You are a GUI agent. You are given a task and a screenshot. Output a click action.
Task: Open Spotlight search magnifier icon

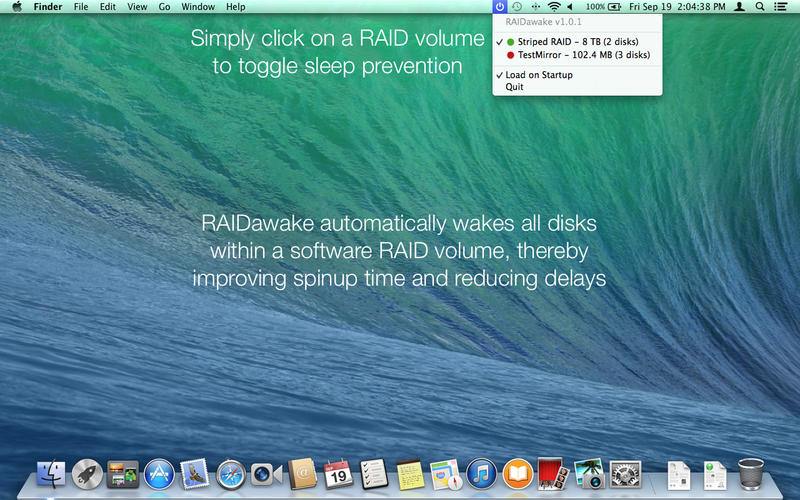[760, 7]
